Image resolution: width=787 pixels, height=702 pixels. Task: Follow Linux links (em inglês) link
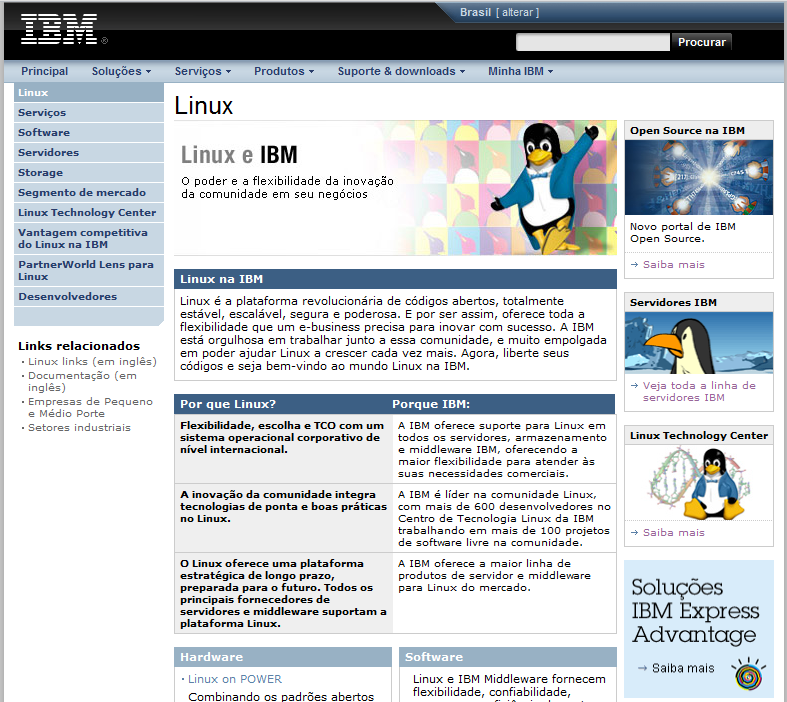coord(92,361)
